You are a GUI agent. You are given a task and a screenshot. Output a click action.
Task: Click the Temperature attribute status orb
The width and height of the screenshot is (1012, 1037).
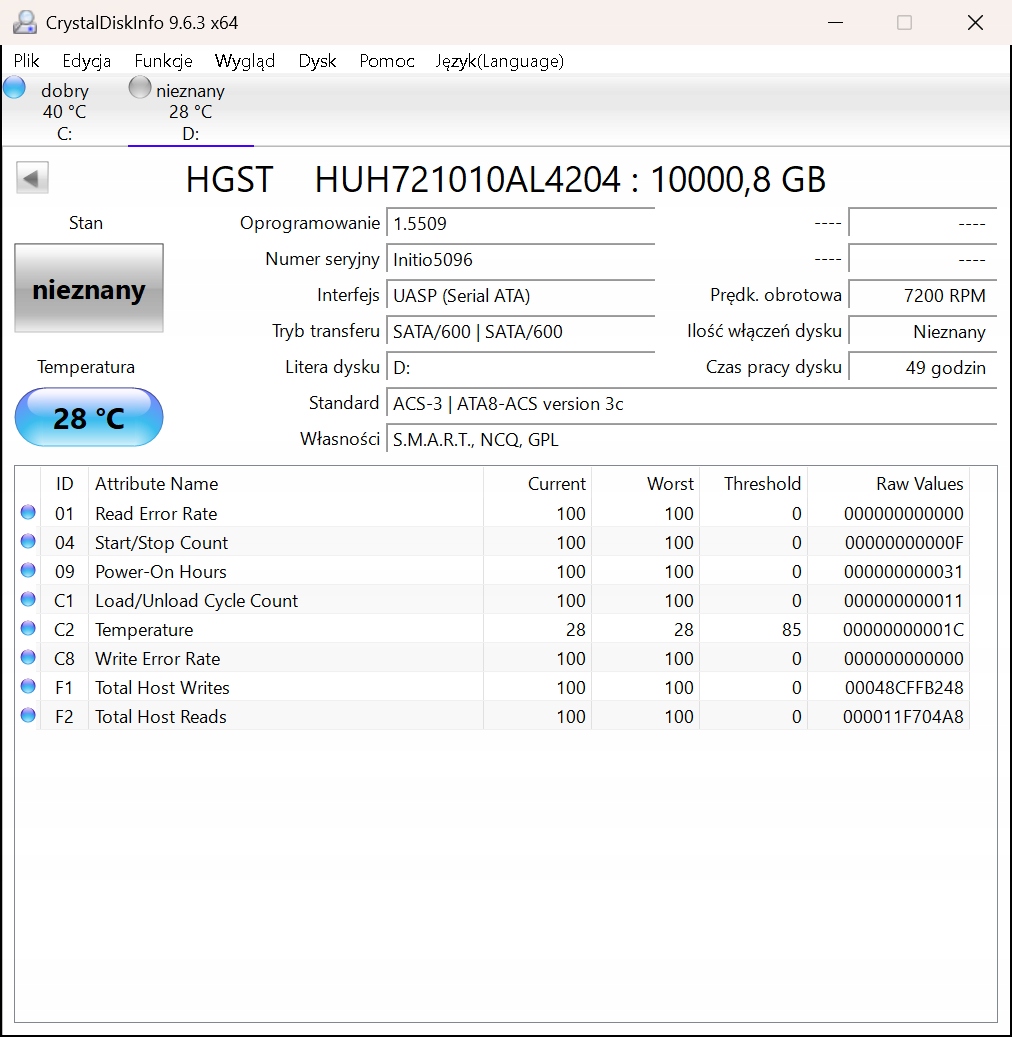coord(28,629)
